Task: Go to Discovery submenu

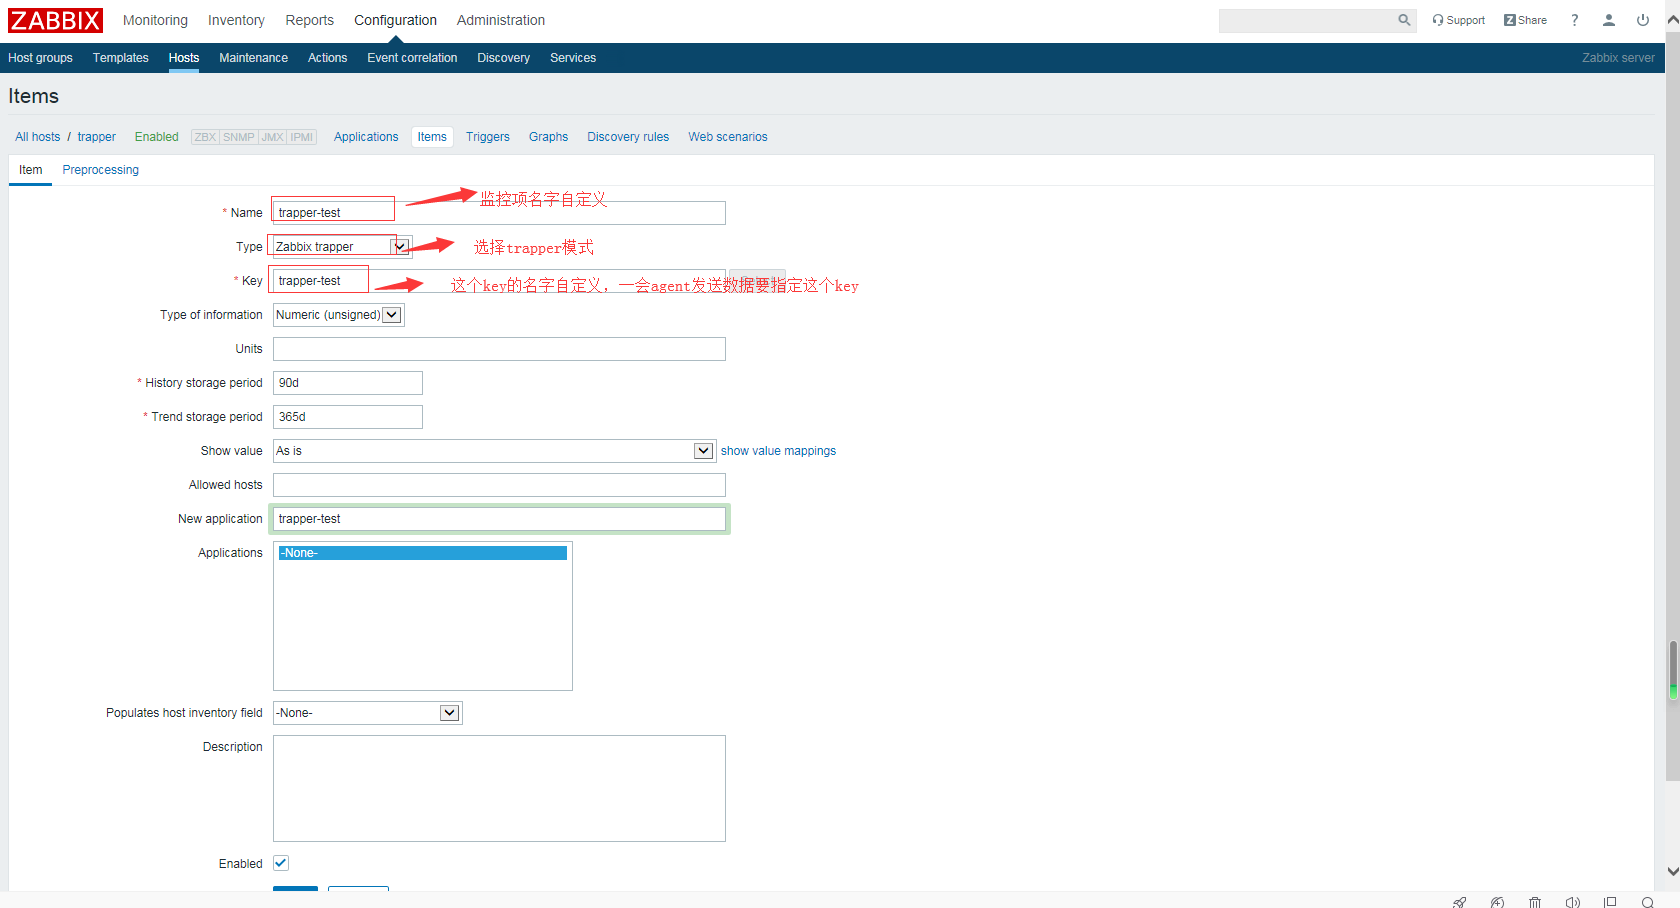Action: pyautogui.click(x=503, y=58)
